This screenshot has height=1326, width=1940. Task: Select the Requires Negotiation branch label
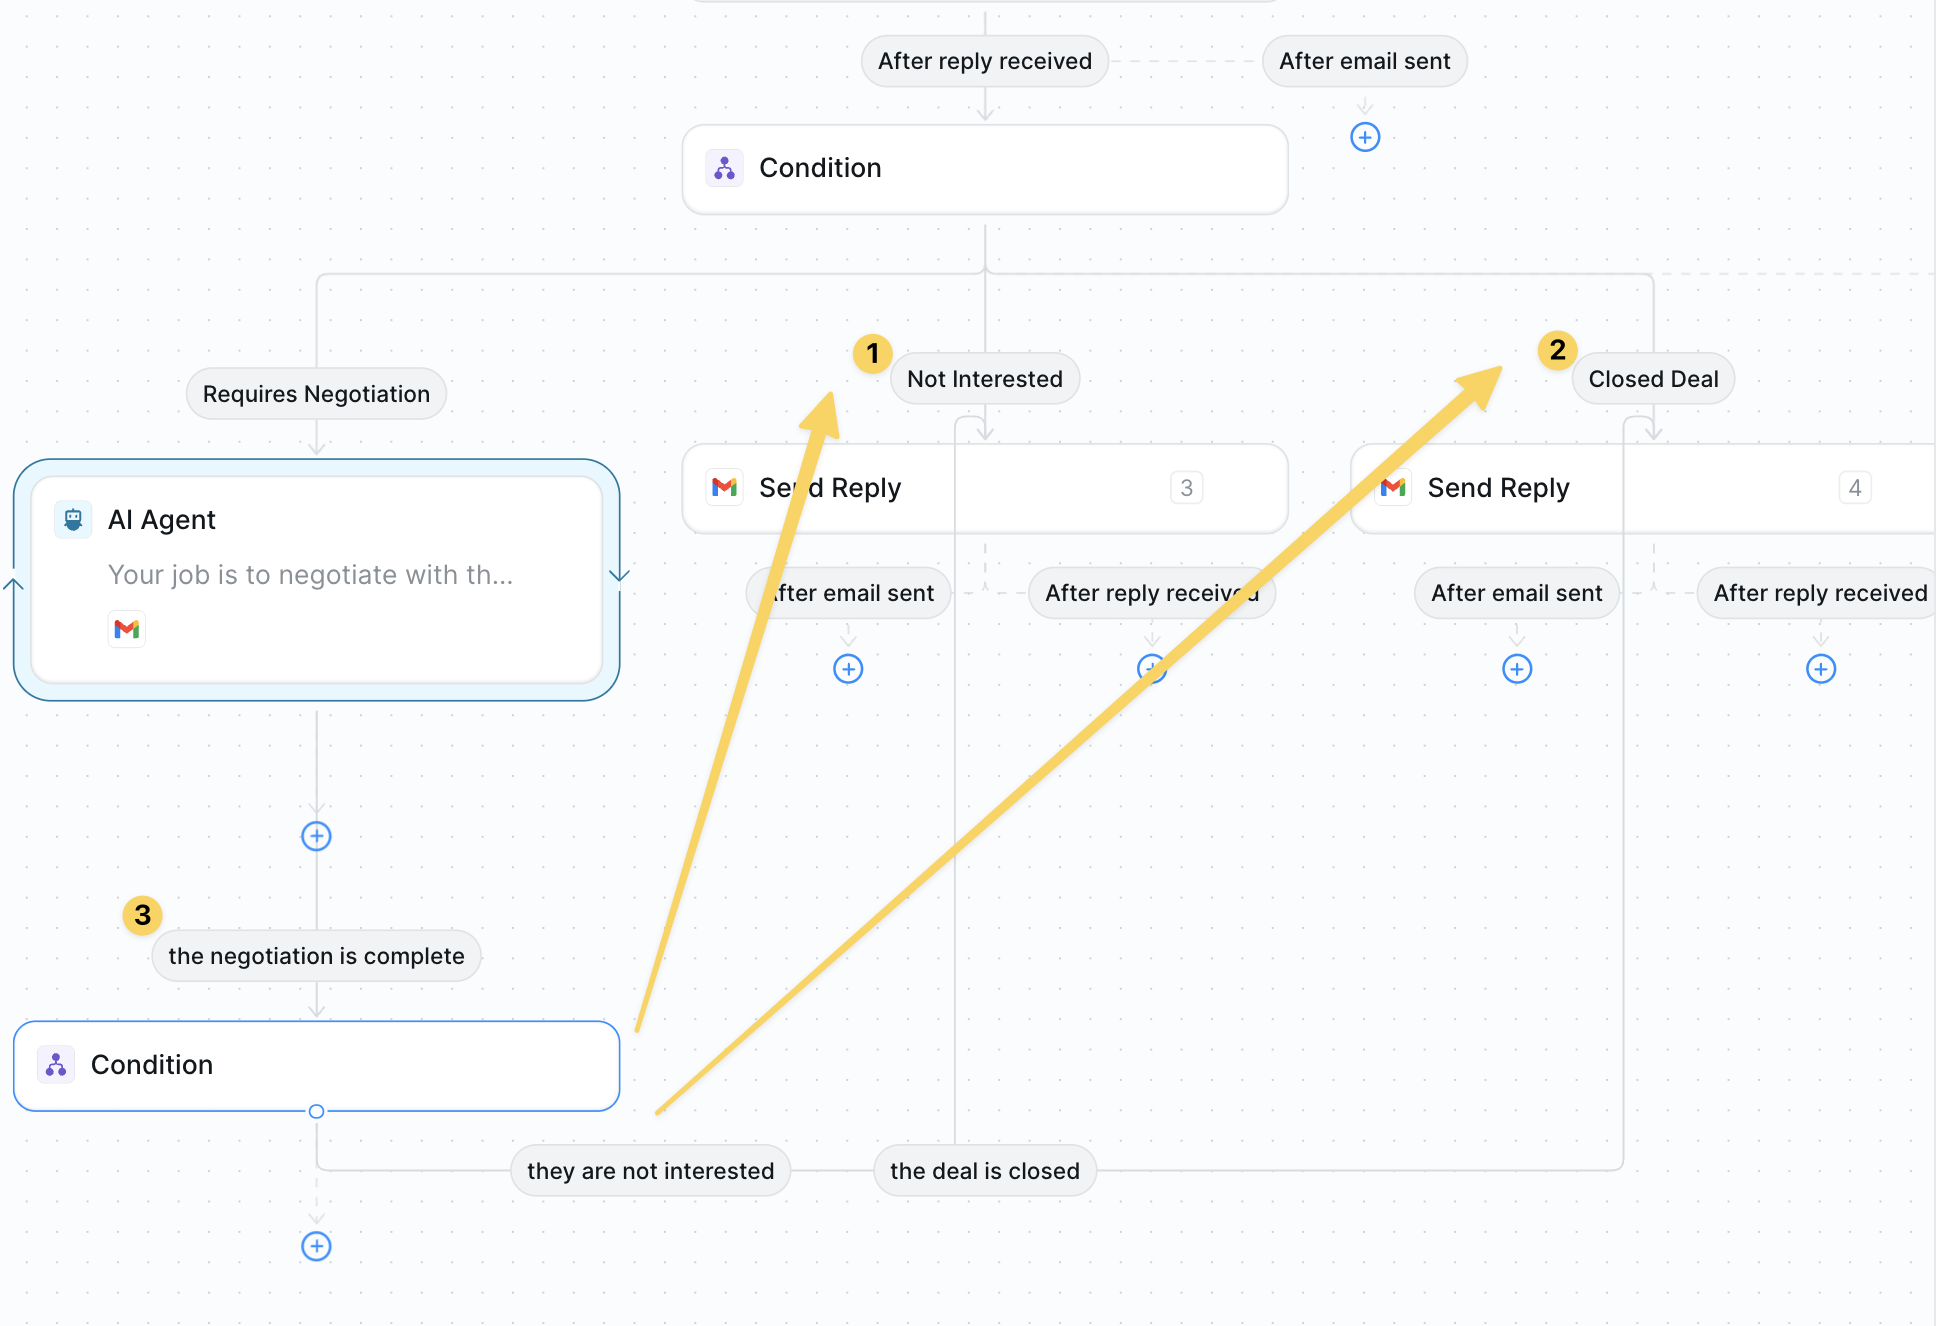(x=316, y=394)
